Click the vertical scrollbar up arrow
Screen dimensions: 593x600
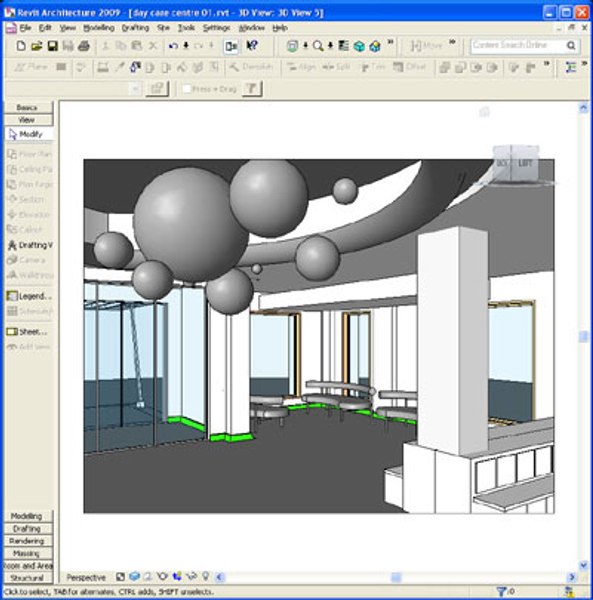coord(583,108)
